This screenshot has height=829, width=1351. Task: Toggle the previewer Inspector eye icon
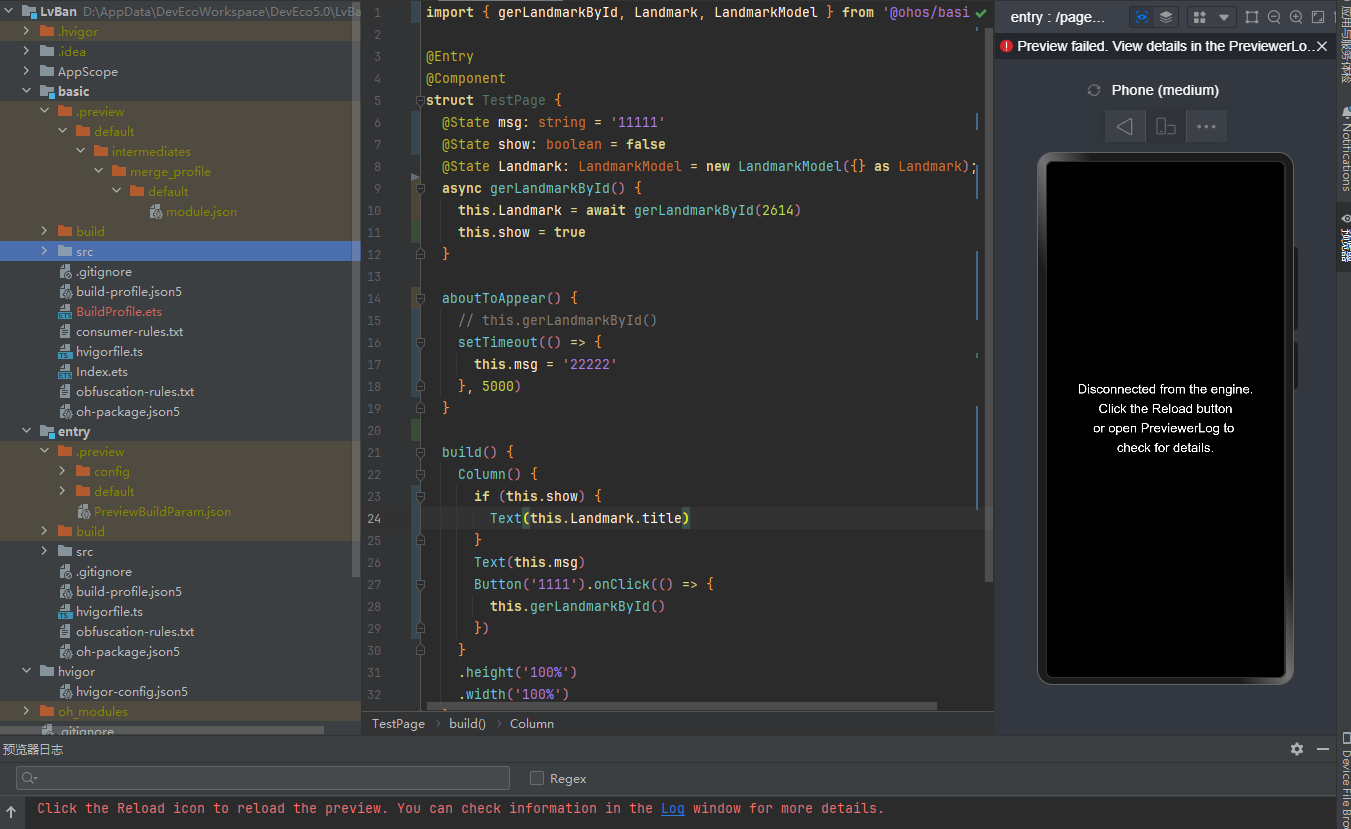point(1142,17)
